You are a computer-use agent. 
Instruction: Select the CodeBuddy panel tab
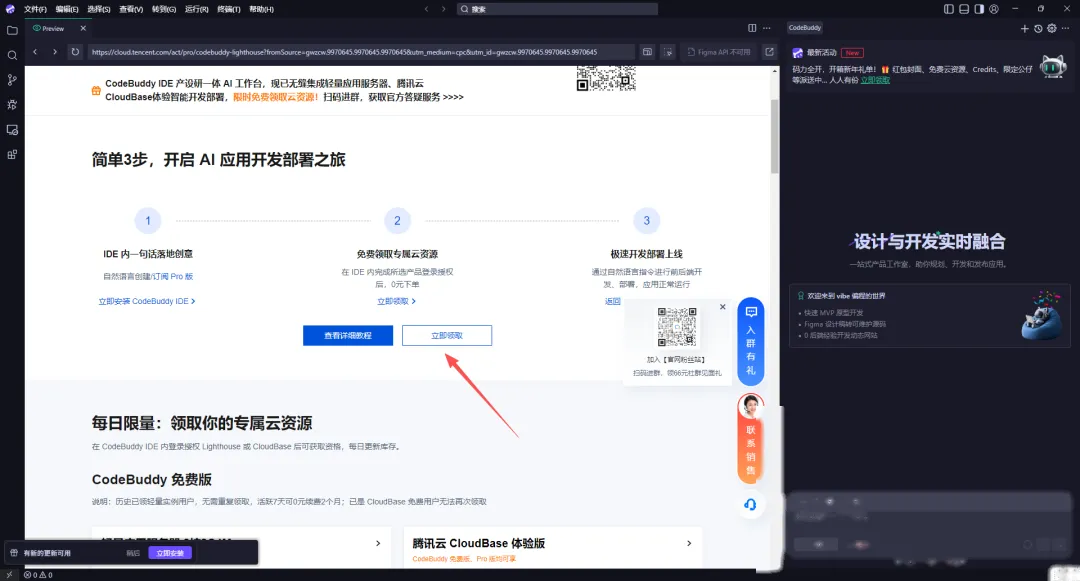(804, 28)
